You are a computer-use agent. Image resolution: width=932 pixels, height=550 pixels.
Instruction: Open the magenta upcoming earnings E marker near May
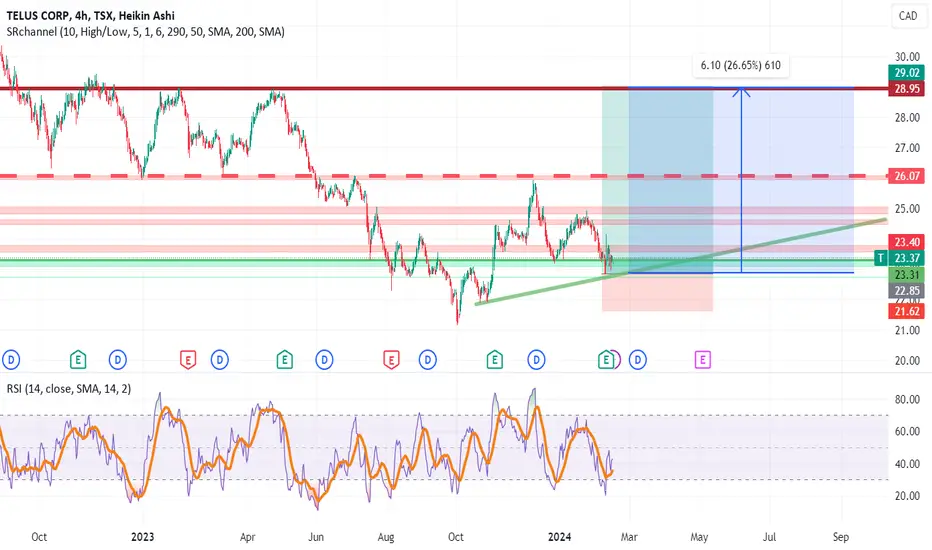point(703,360)
